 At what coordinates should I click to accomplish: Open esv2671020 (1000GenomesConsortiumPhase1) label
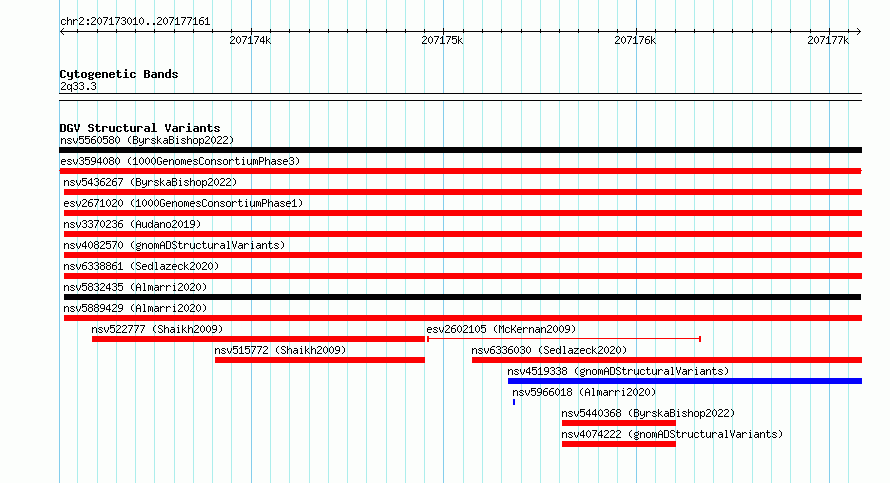(183, 203)
